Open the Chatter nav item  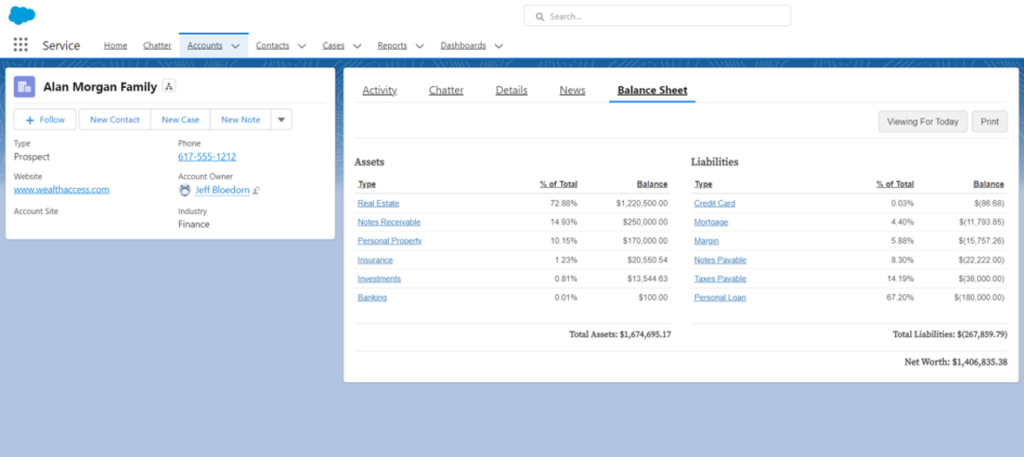[x=157, y=46]
